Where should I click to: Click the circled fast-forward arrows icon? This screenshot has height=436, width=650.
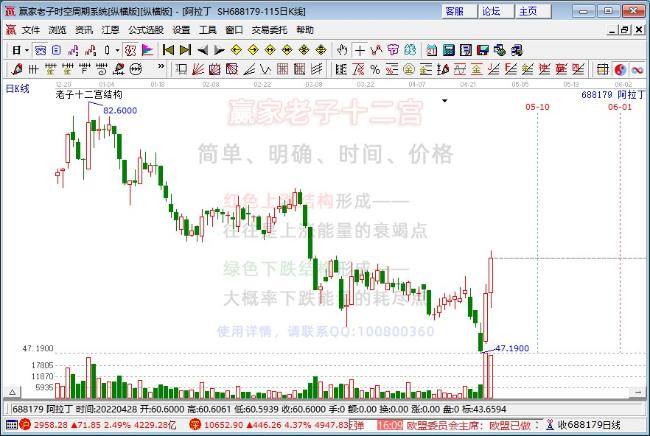[x=136, y=69]
